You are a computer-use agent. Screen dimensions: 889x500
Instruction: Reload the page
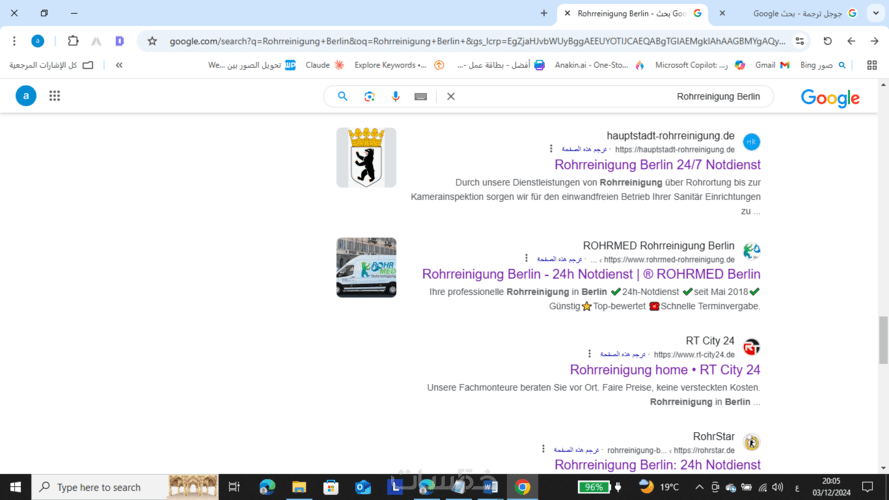828,41
